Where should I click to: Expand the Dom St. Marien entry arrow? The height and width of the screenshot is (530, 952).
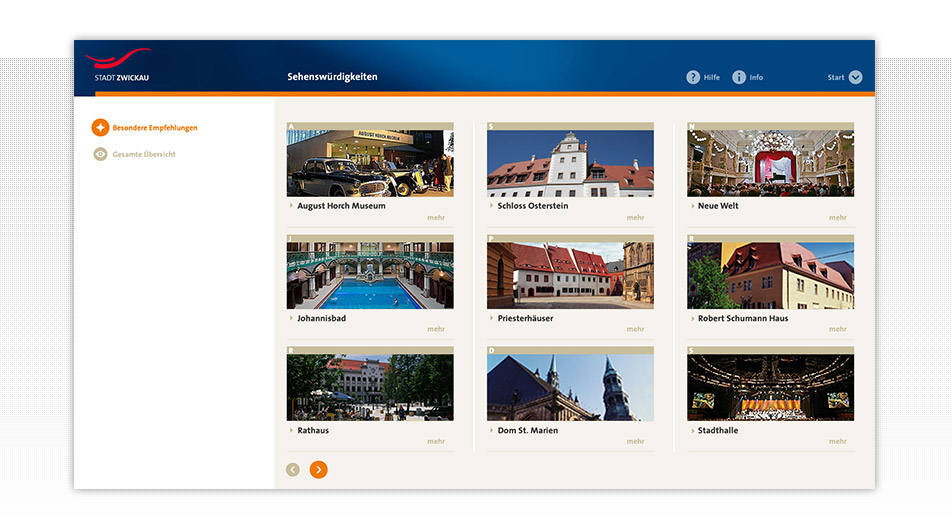click(x=491, y=430)
